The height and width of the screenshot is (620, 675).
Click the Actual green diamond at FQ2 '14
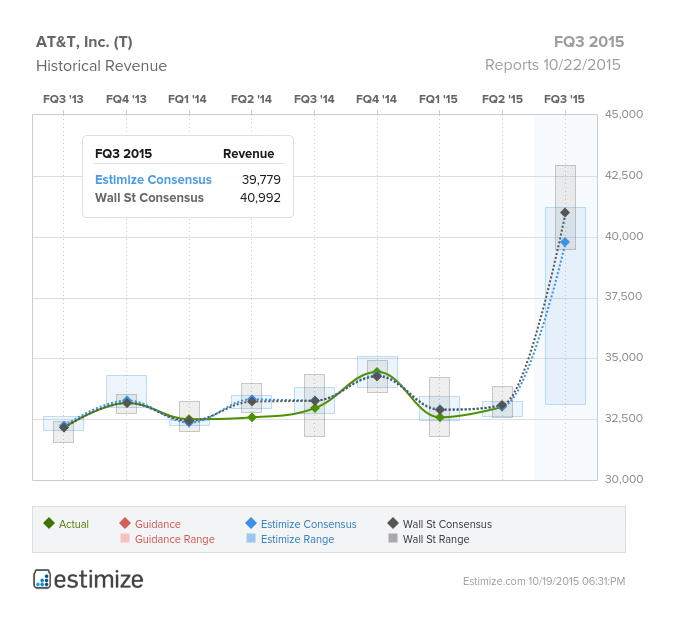pos(252,418)
